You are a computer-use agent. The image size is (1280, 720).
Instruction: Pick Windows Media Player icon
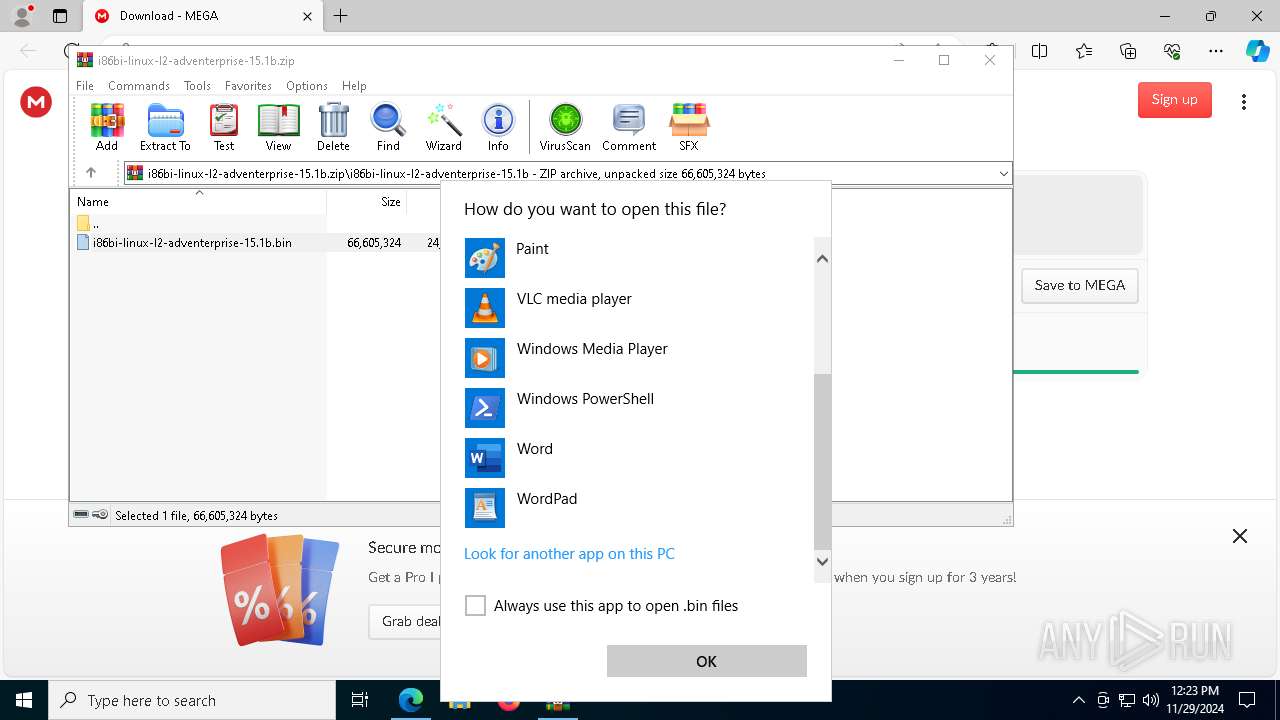click(485, 358)
